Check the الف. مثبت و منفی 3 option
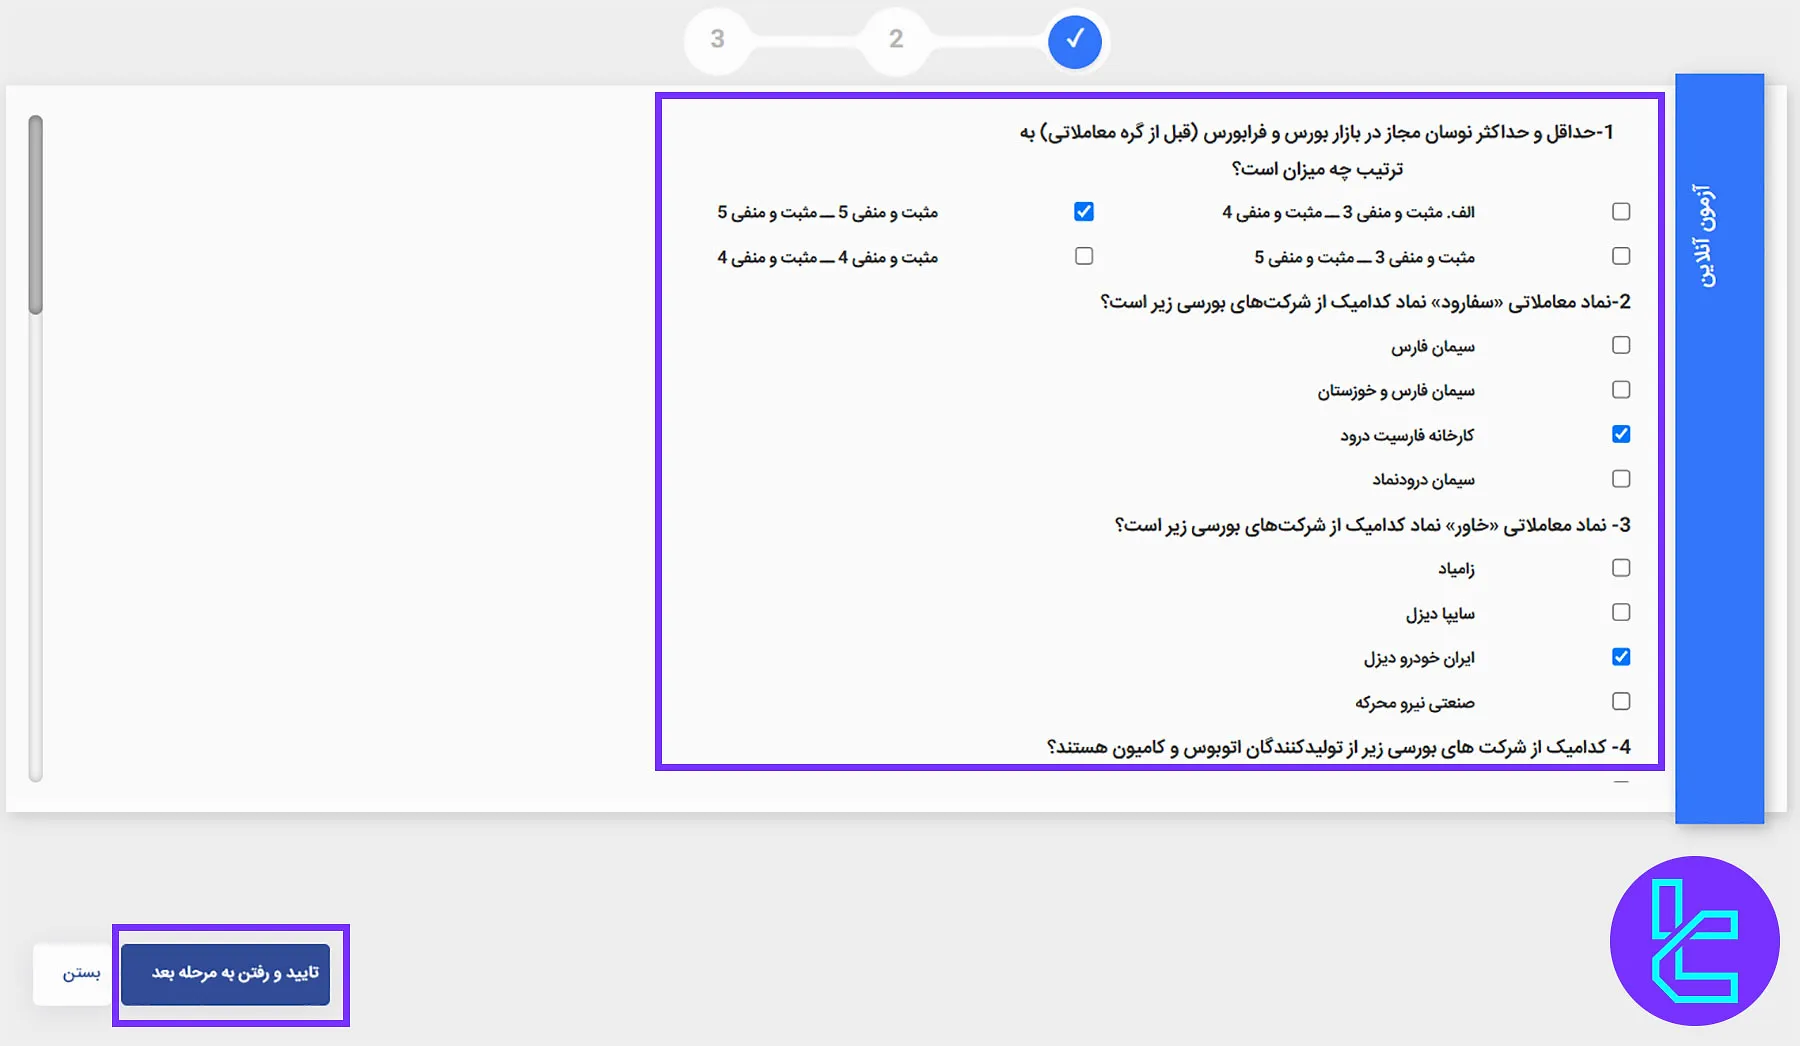The image size is (1800, 1046). tap(1621, 211)
